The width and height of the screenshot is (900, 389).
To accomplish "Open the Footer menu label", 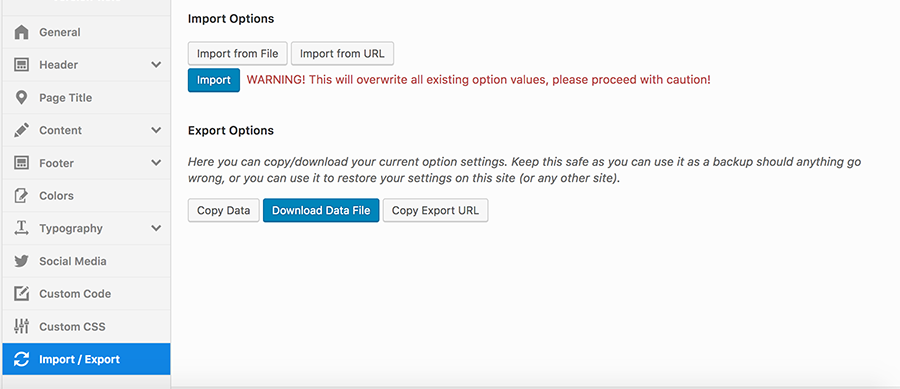I will [x=56, y=163].
